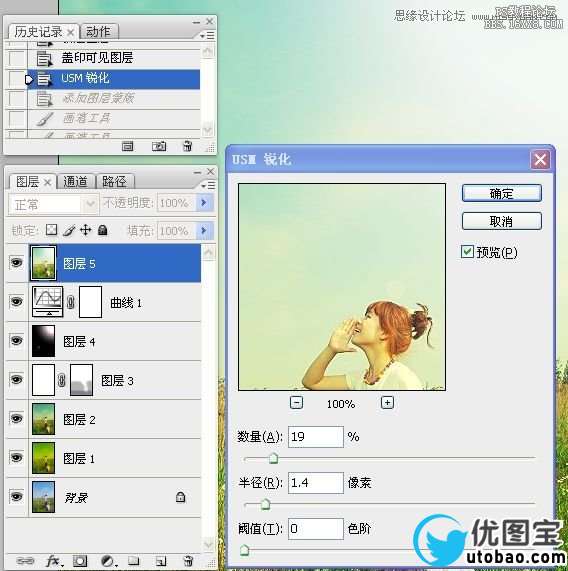Hide 背景 layer via eye icon
568x571 pixels.
click(16, 496)
